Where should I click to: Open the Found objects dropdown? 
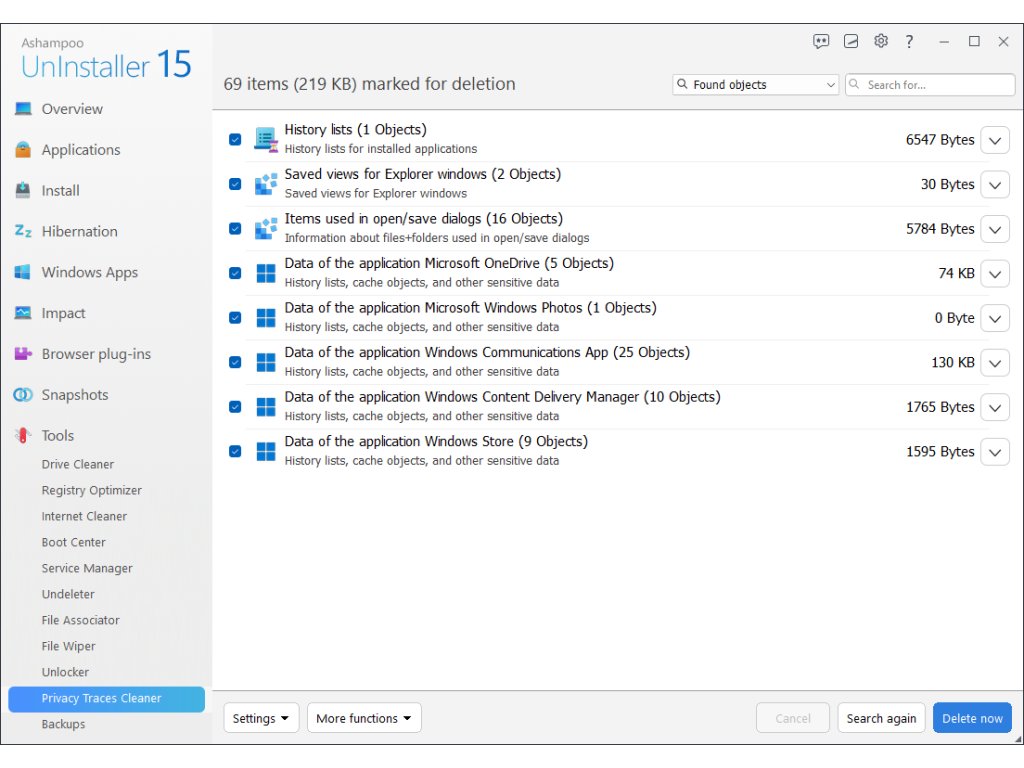[x=756, y=84]
